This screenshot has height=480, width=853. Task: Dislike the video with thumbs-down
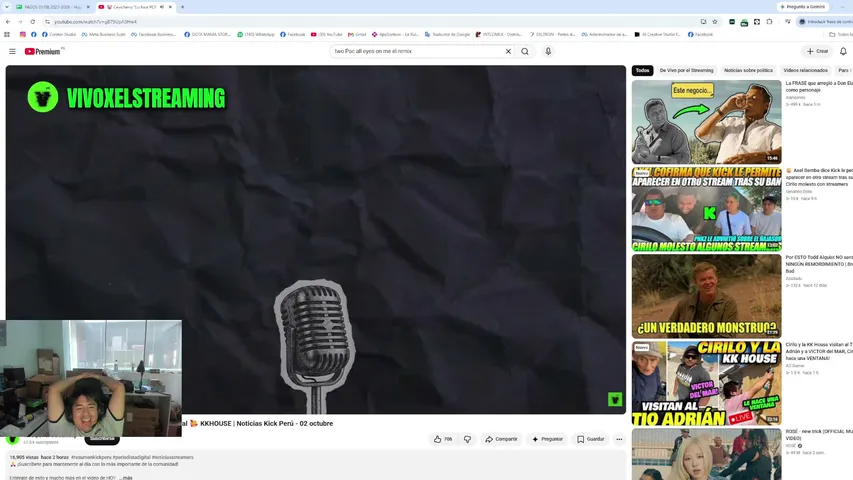(467, 439)
